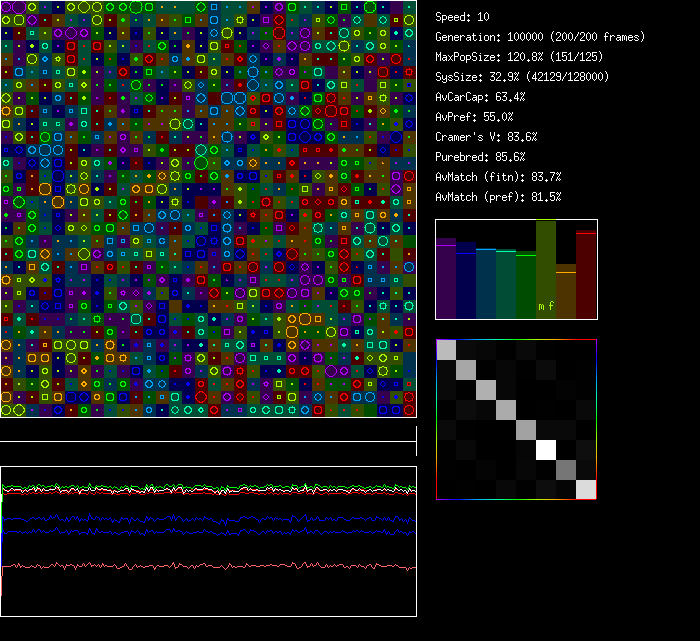Click the bottom-right diagonal cell of matrix
The width and height of the screenshot is (700, 641).
pos(586,489)
